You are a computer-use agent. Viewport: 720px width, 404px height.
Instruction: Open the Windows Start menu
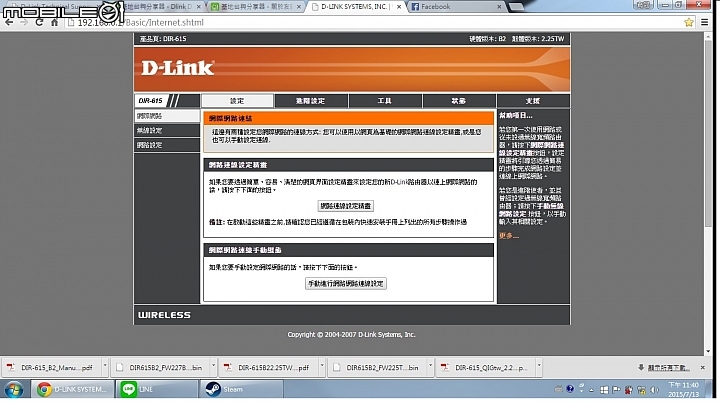(14, 389)
